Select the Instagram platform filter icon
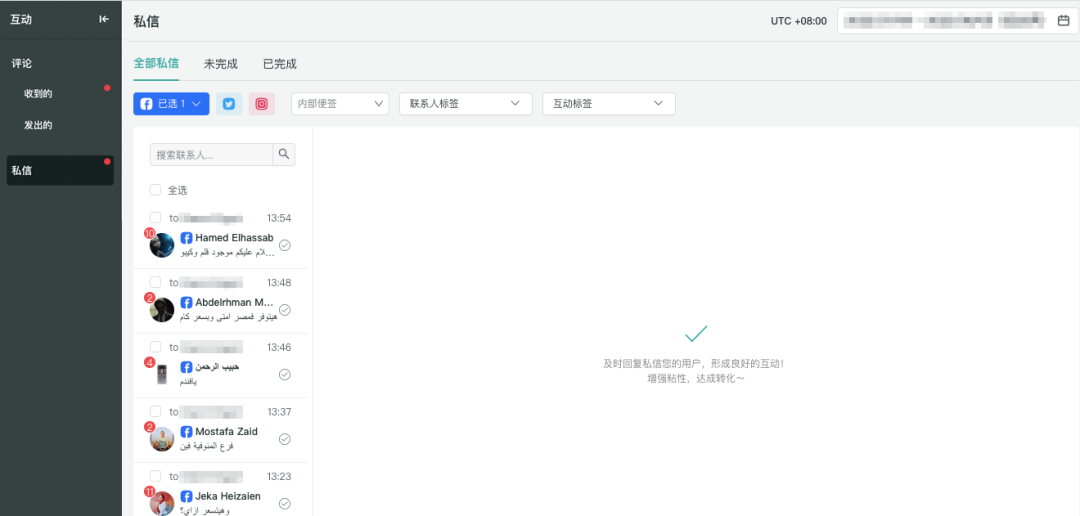 (x=261, y=104)
